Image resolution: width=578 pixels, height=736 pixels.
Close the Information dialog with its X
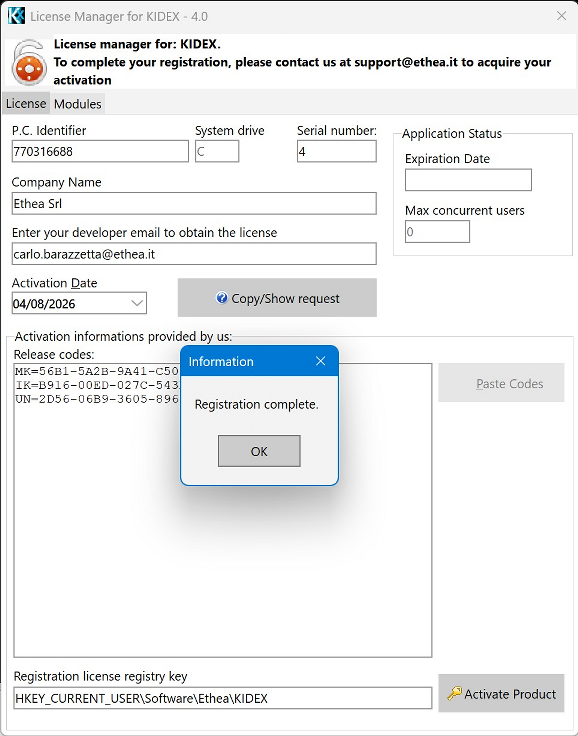pyautogui.click(x=321, y=361)
